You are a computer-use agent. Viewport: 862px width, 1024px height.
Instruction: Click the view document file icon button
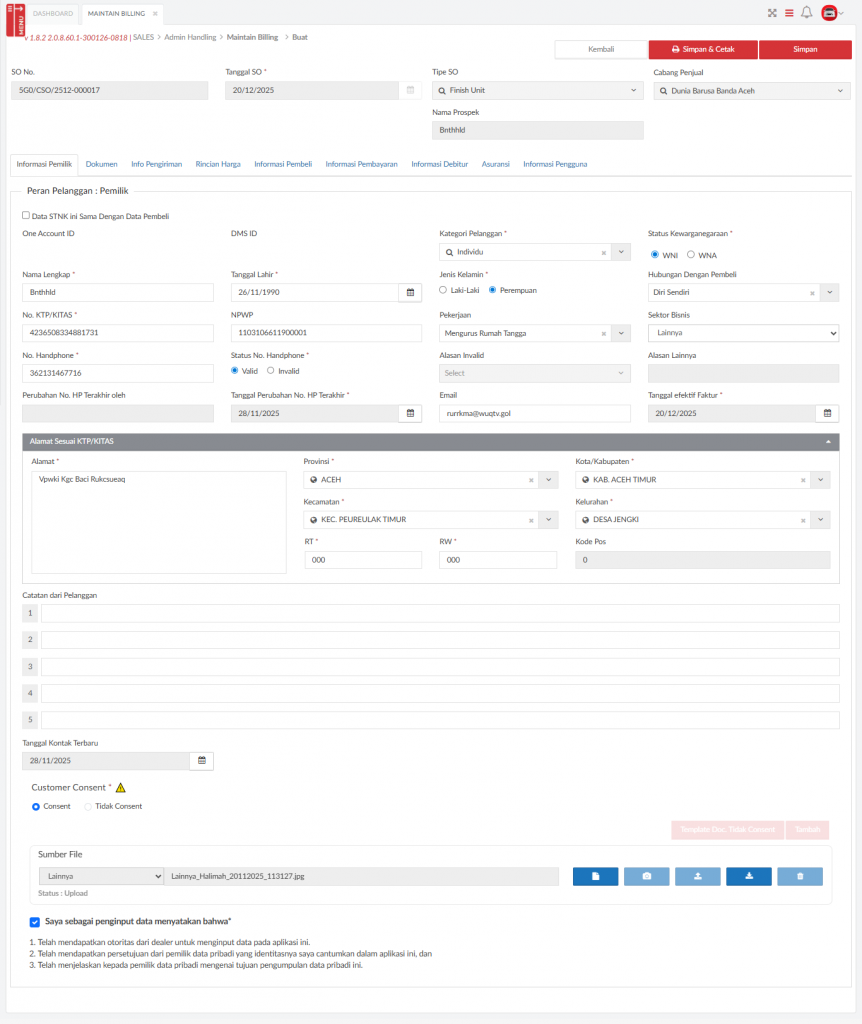595,876
